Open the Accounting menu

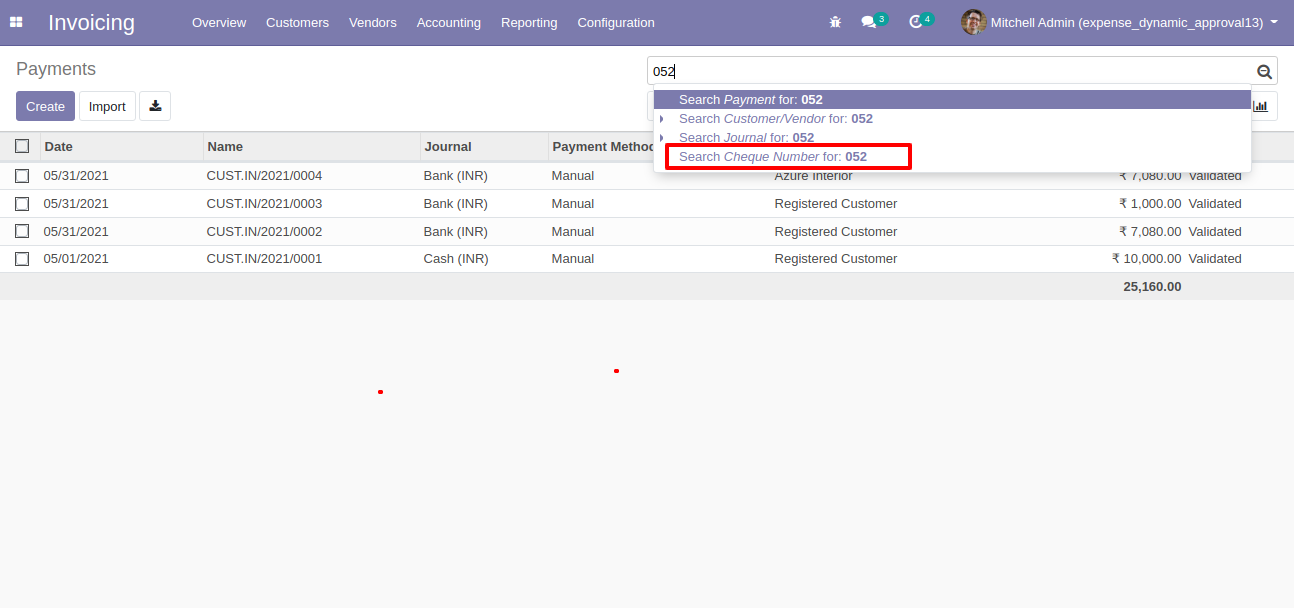[448, 22]
